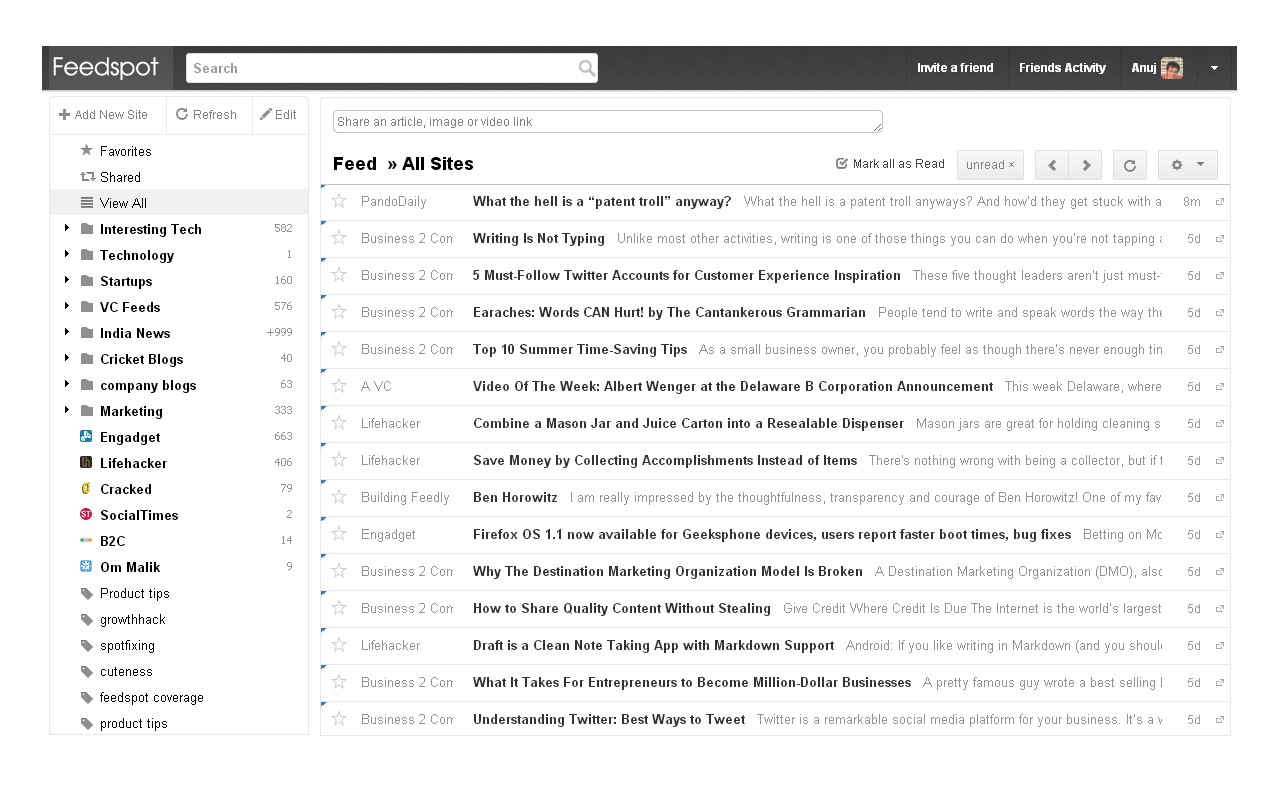
Task: Open the user account dropdown arrow
Action: [1214, 68]
